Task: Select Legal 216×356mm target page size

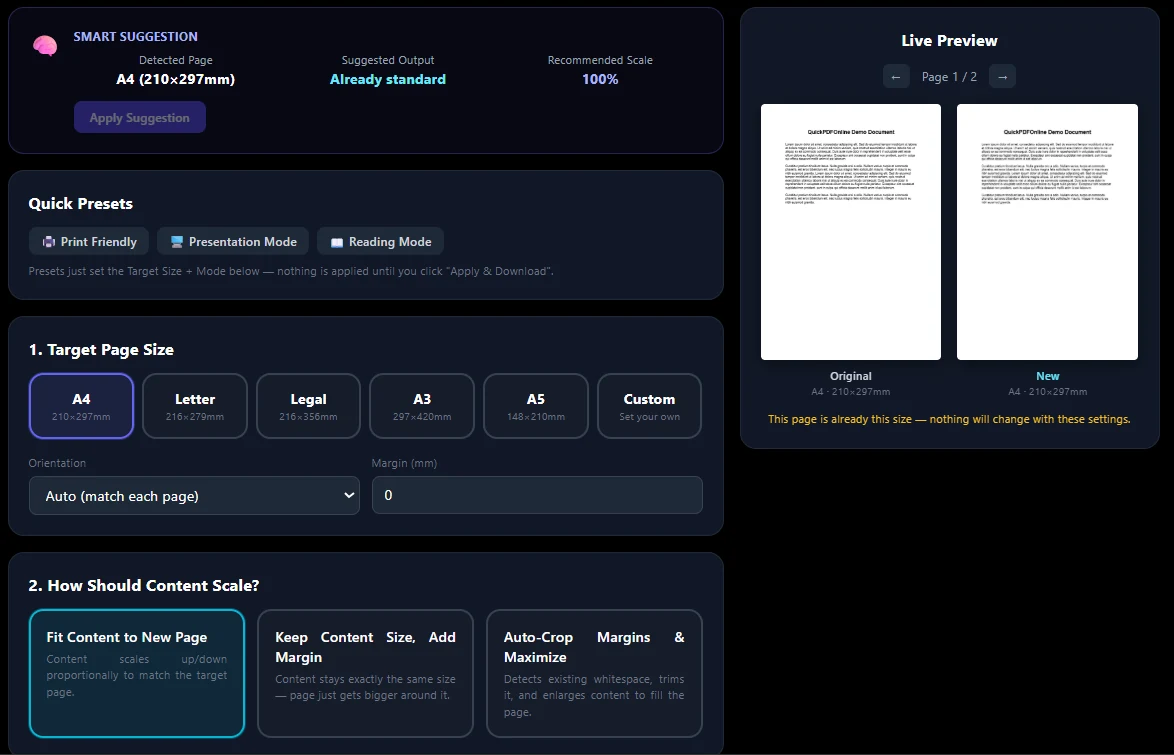Action: (308, 406)
